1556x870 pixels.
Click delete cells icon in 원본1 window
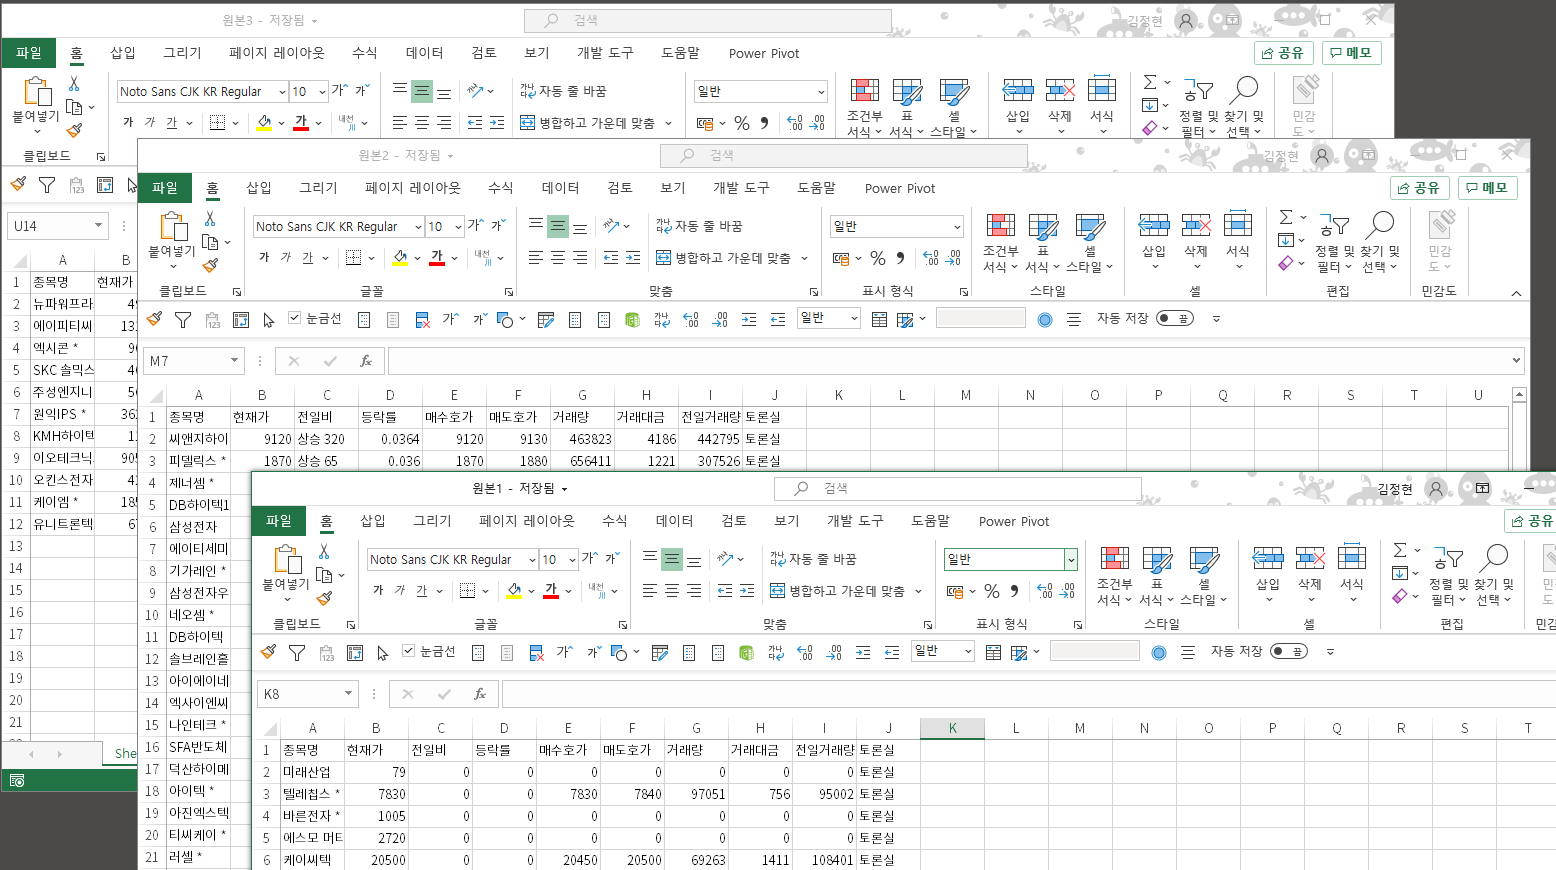click(x=1310, y=558)
